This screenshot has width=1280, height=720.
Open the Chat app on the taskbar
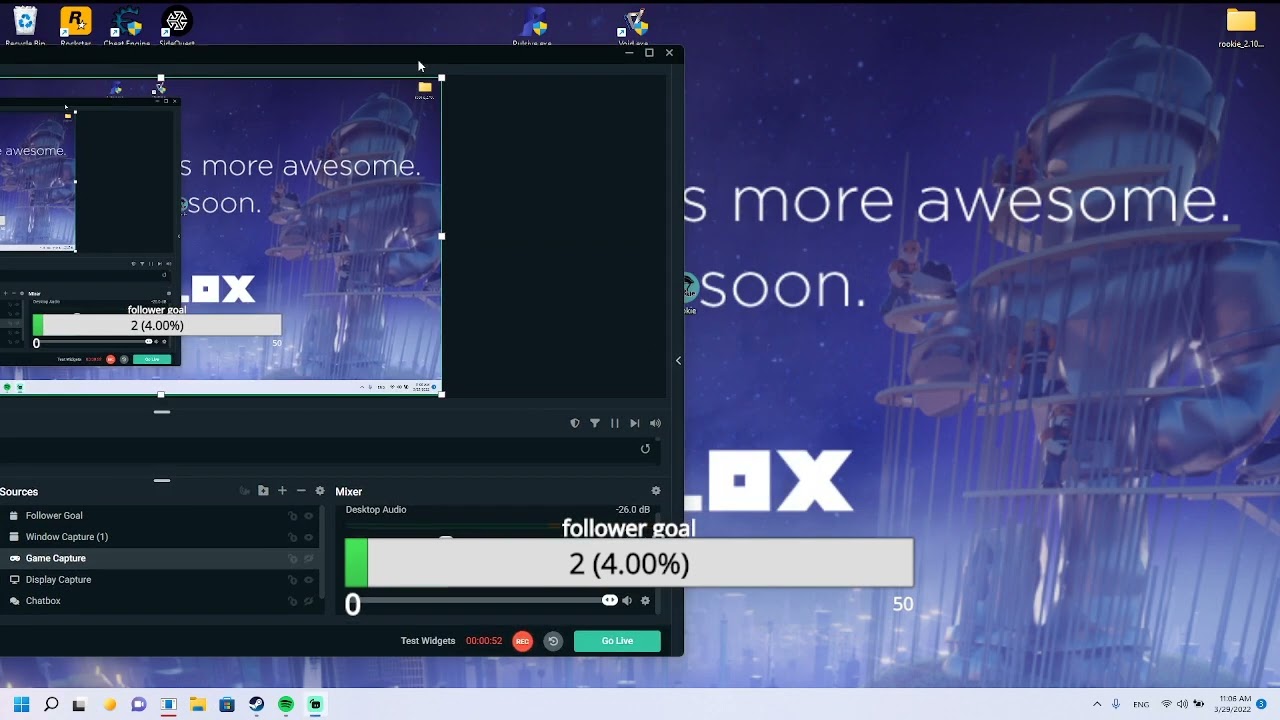coord(139,705)
